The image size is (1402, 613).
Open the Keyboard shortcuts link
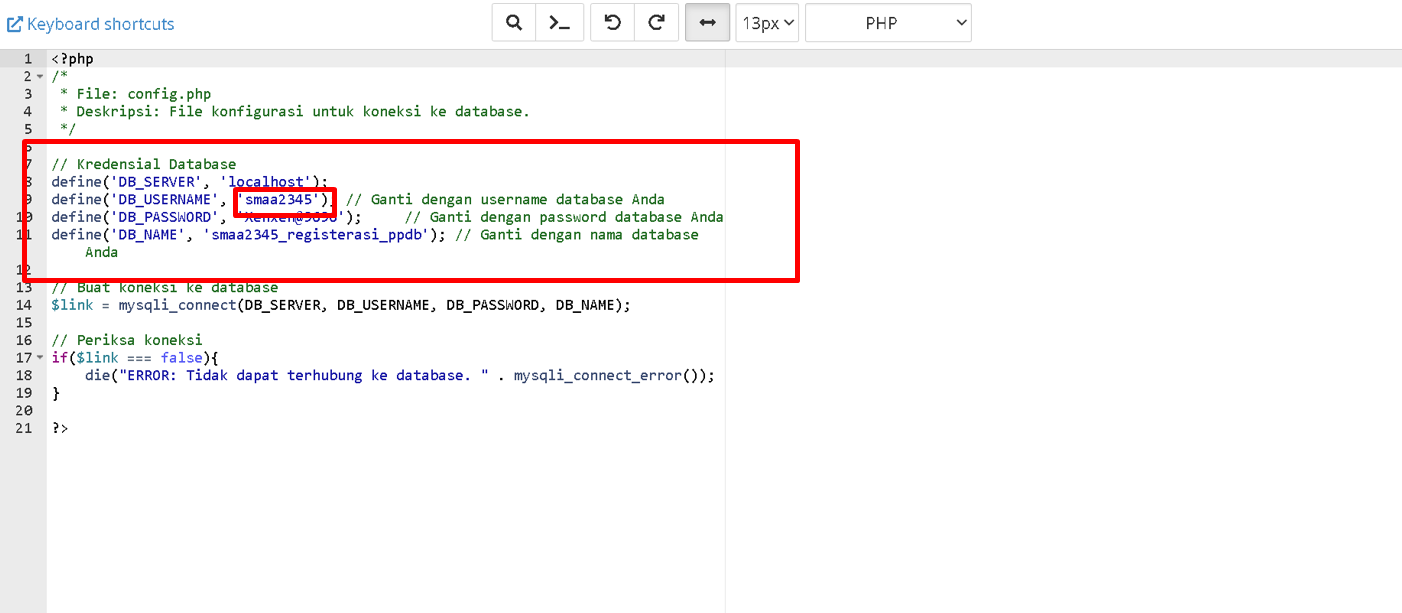point(100,24)
